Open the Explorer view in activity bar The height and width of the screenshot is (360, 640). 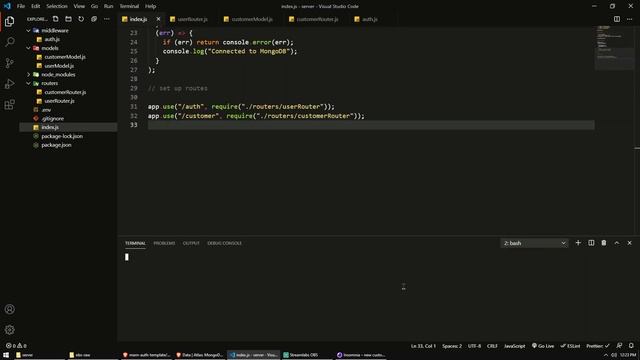click(9, 21)
